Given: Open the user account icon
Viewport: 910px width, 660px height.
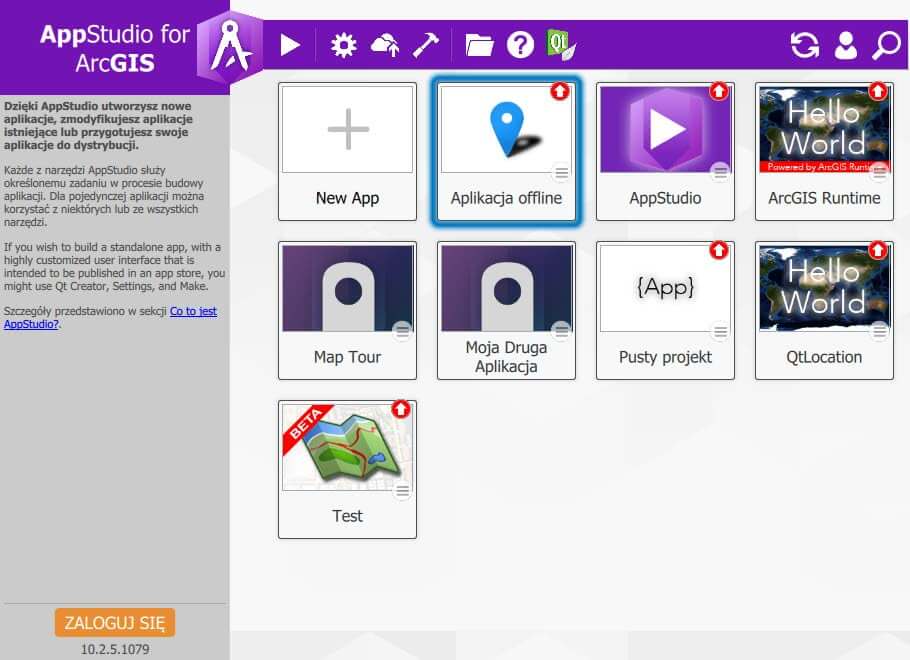Looking at the screenshot, I should click(846, 45).
